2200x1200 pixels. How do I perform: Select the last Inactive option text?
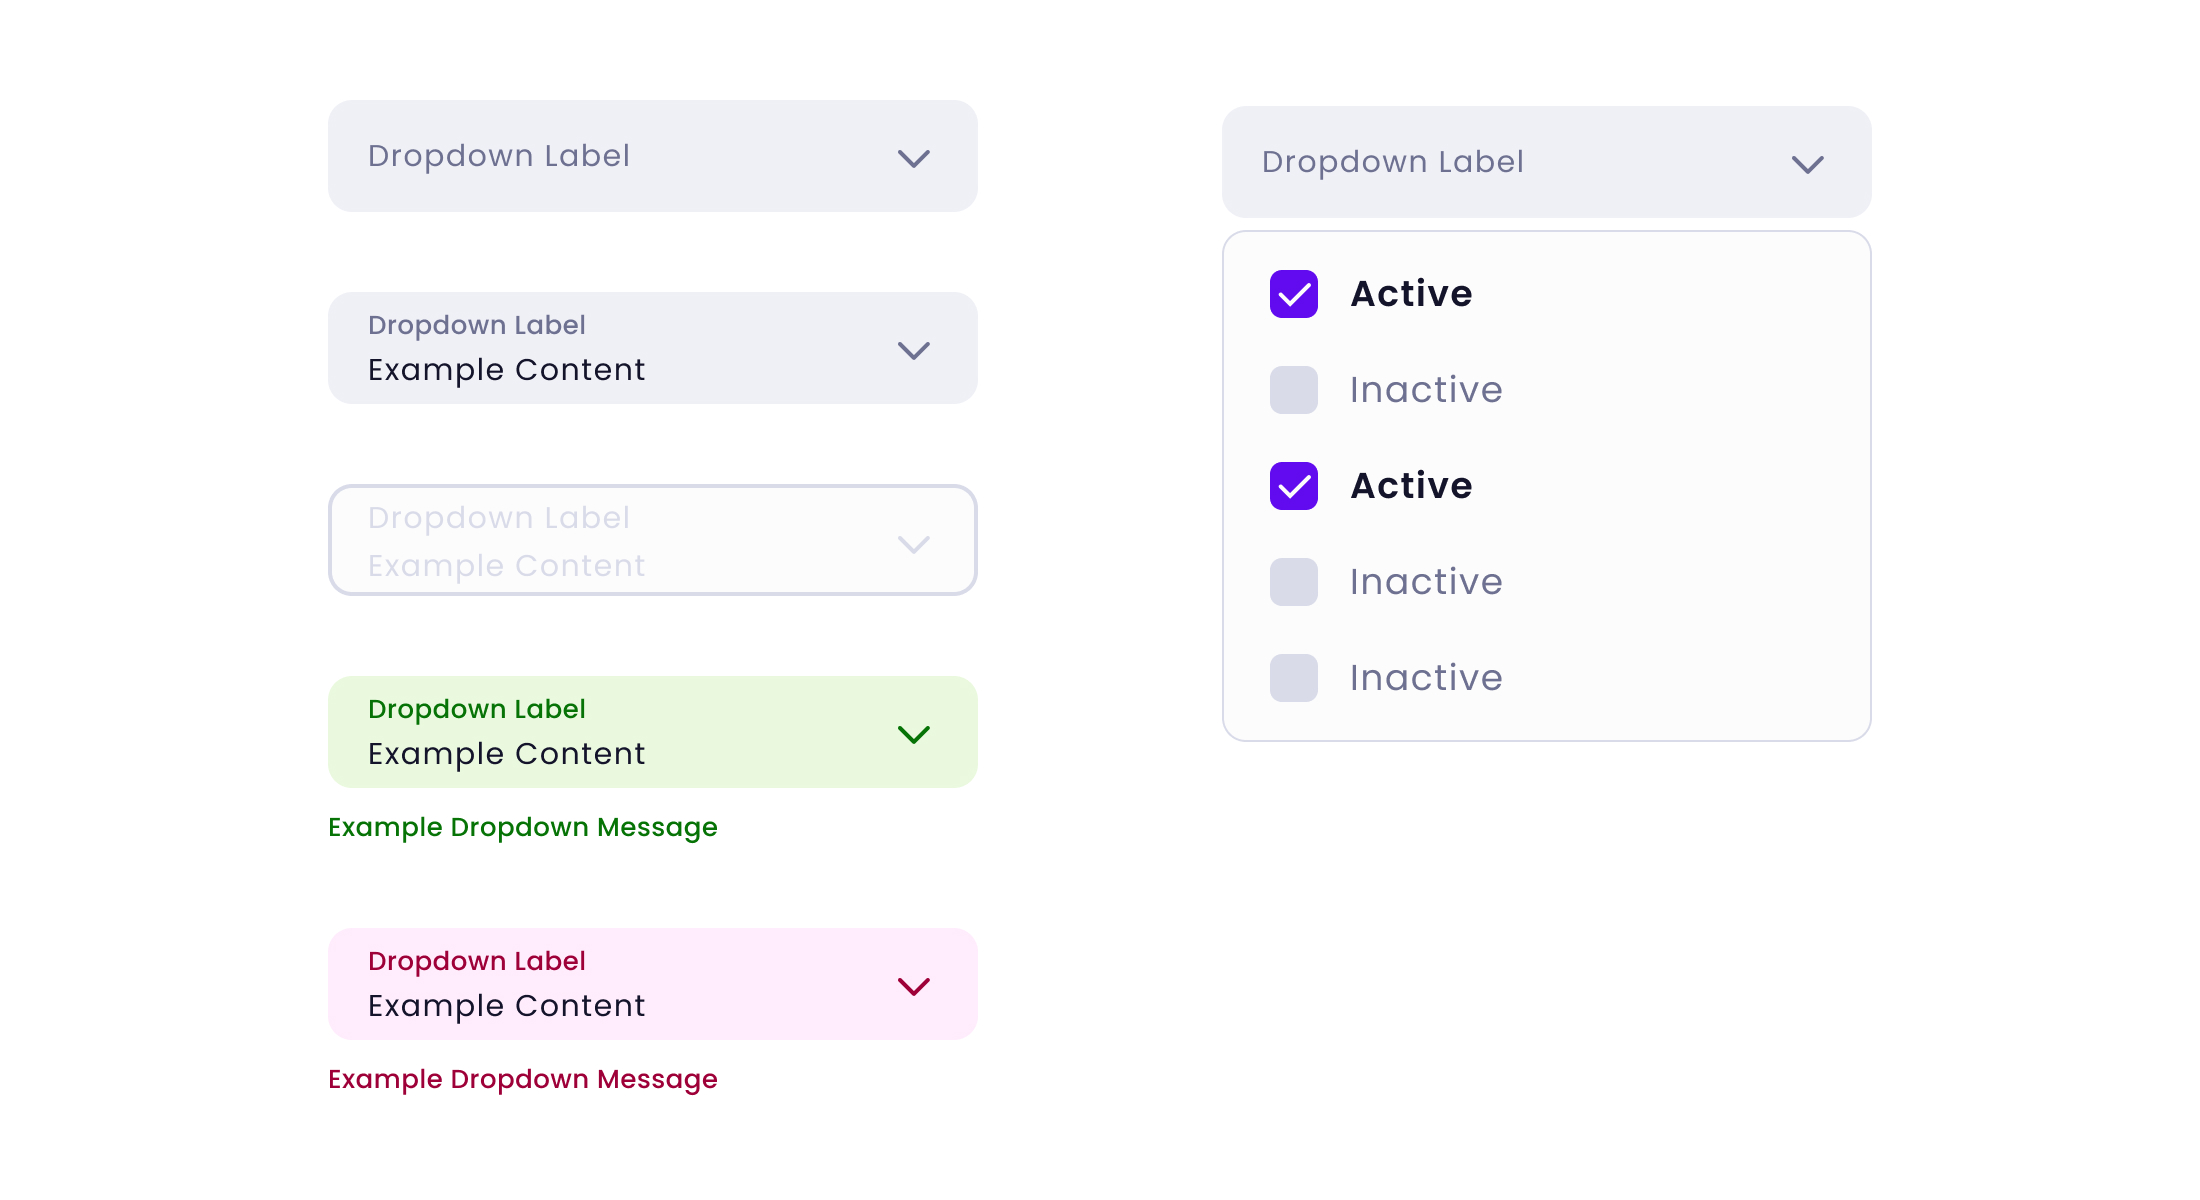[1425, 678]
